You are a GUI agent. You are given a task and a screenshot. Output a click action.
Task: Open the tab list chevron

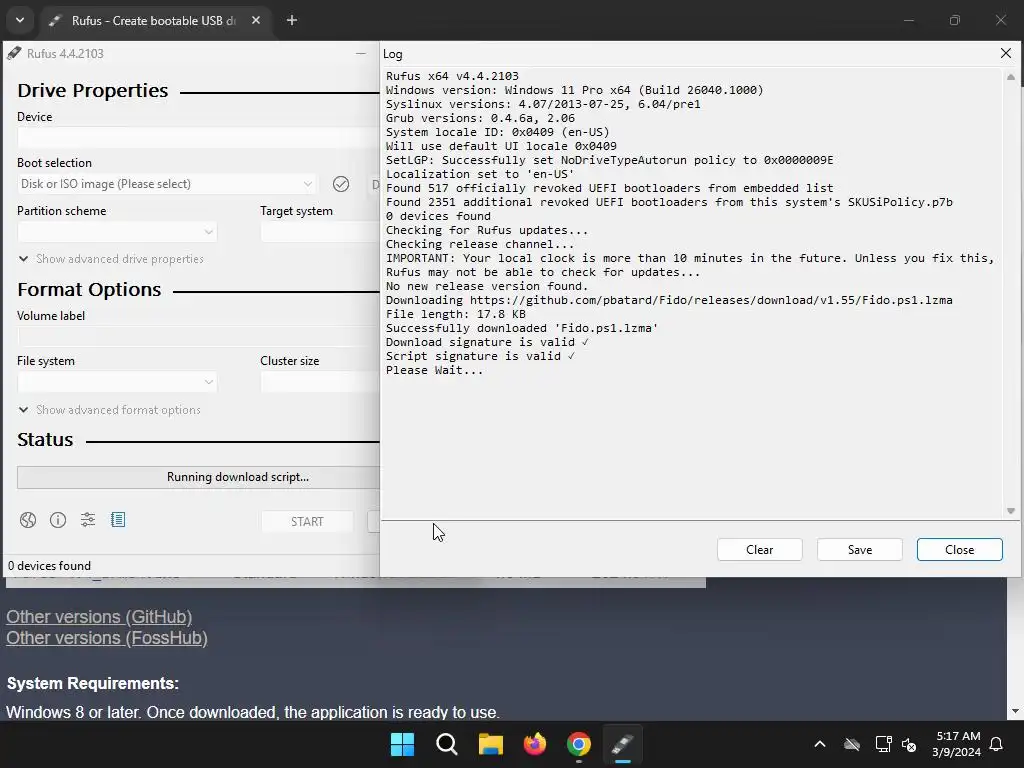click(x=20, y=20)
